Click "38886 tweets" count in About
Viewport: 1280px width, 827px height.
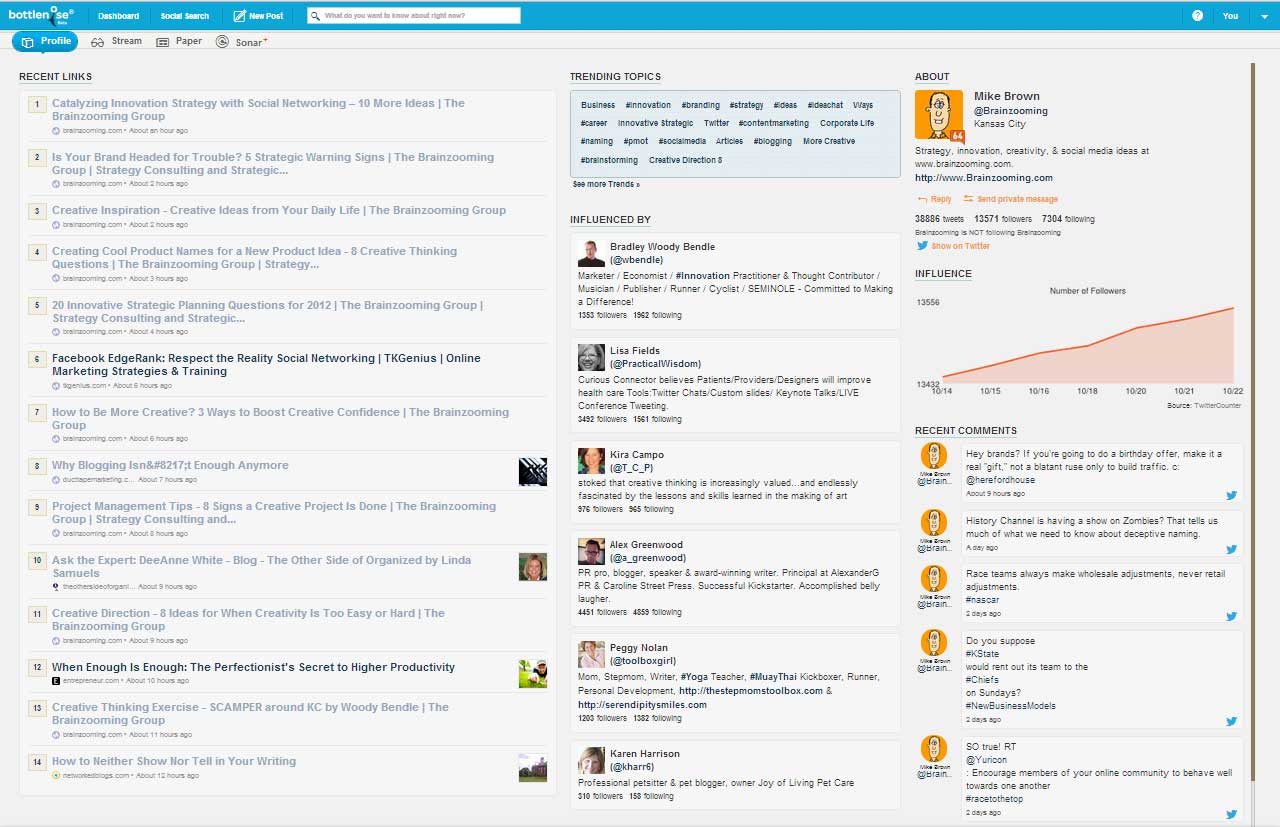939,219
